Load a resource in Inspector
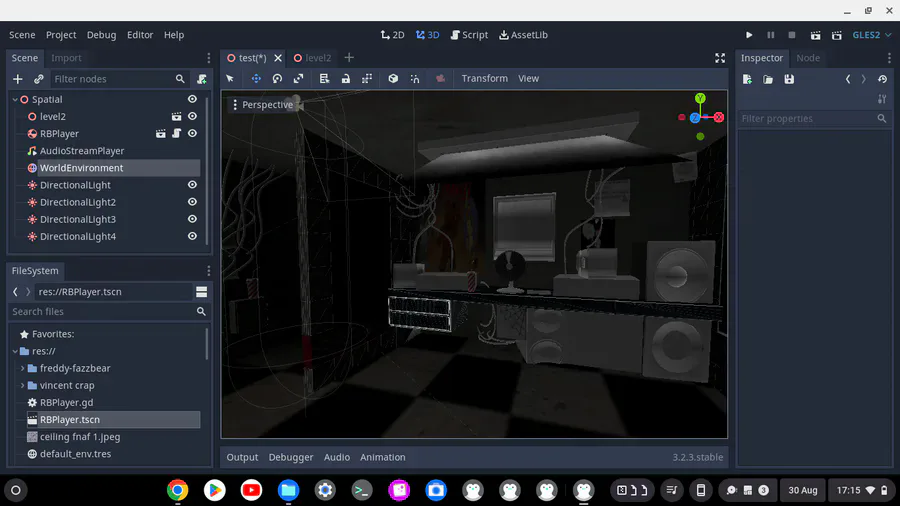This screenshot has width=900, height=506. pyautogui.click(x=768, y=79)
